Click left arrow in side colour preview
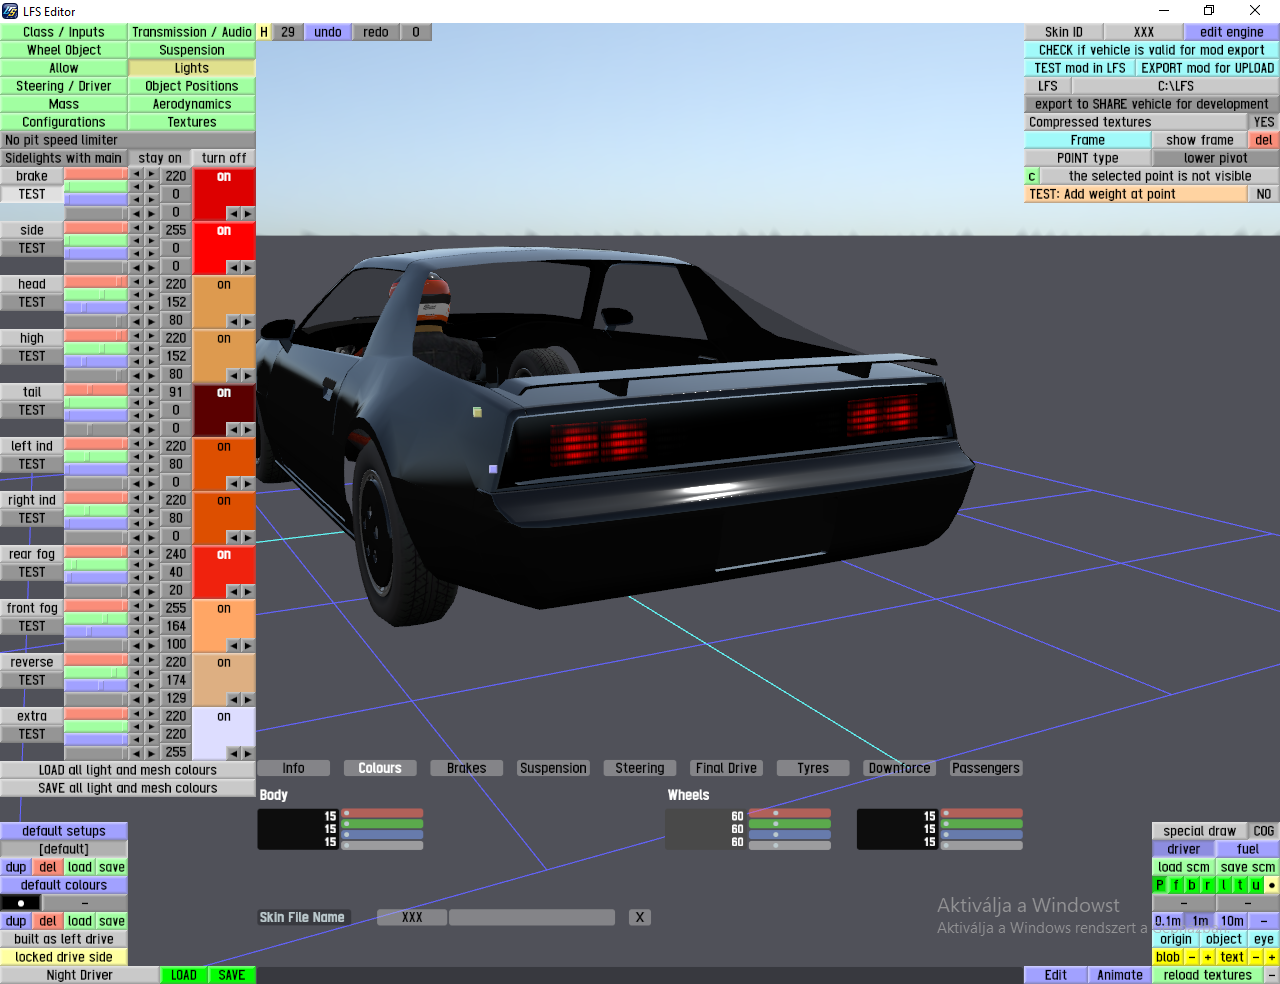This screenshot has width=1280, height=984. 233,267
